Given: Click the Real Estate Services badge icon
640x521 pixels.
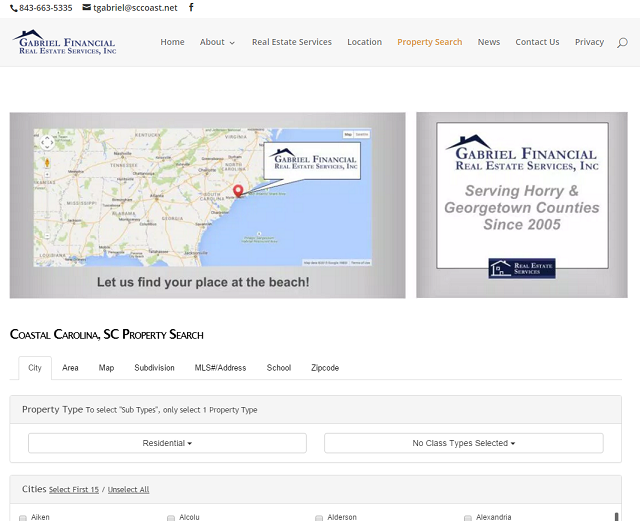Looking at the screenshot, I should click(522, 268).
